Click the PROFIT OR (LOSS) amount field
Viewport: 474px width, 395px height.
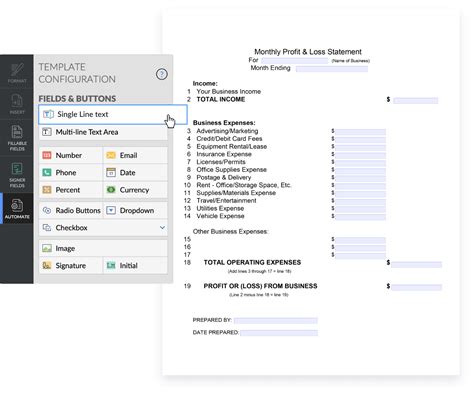416,287
